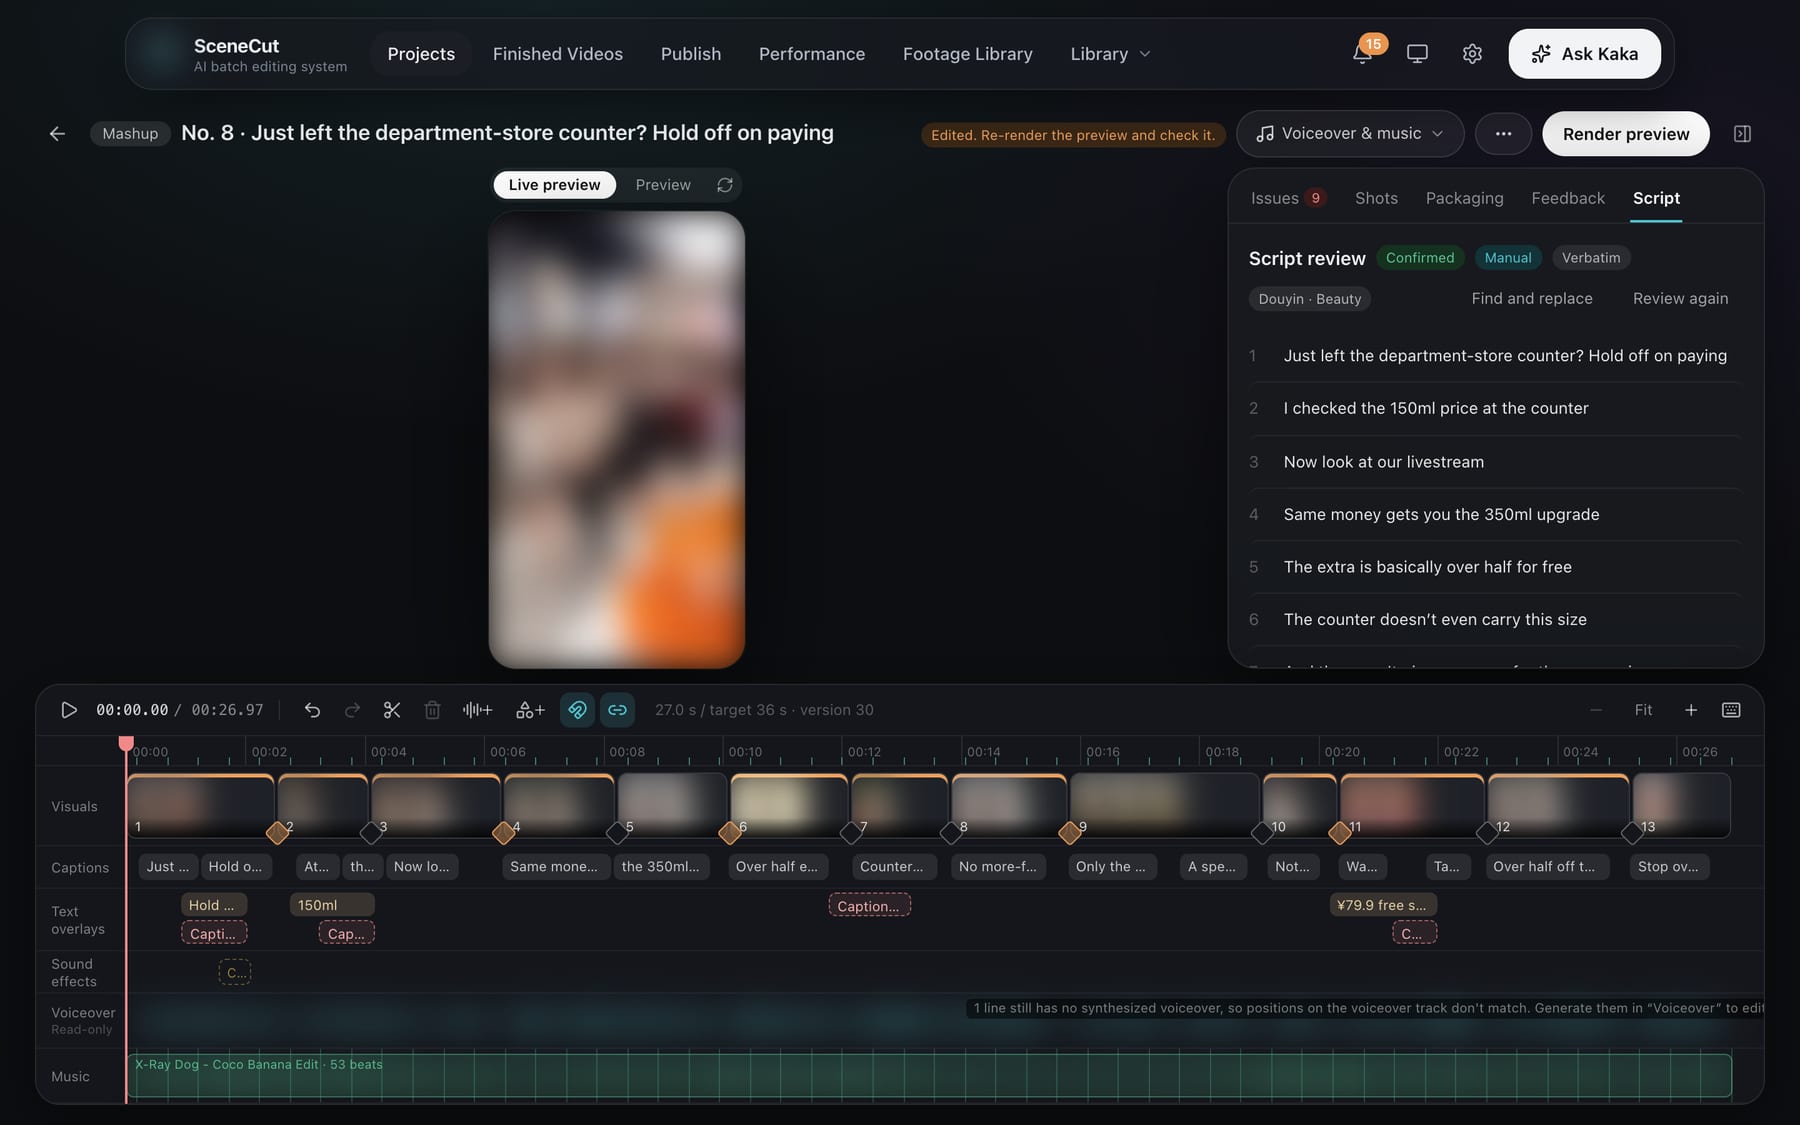Refresh the preview with the reload icon
1800x1125 pixels.
(725, 185)
